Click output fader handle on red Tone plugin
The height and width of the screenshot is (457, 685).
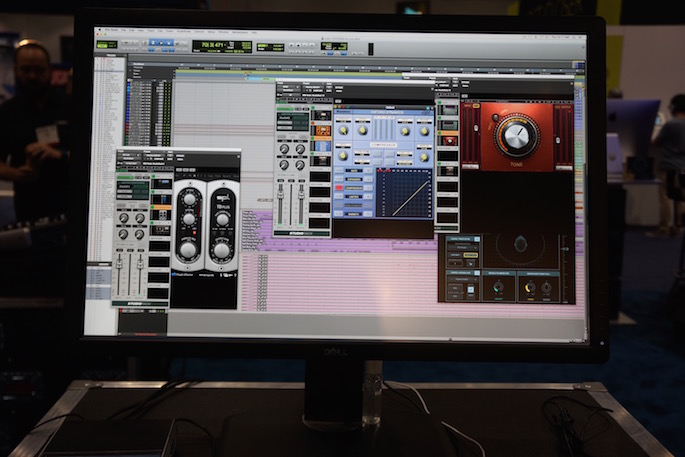pyautogui.click(x=558, y=141)
